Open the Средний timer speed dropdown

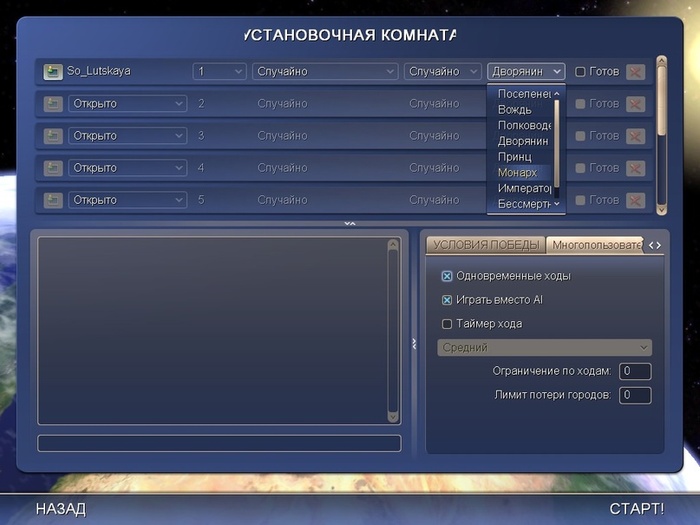click(x=545, y=348)
